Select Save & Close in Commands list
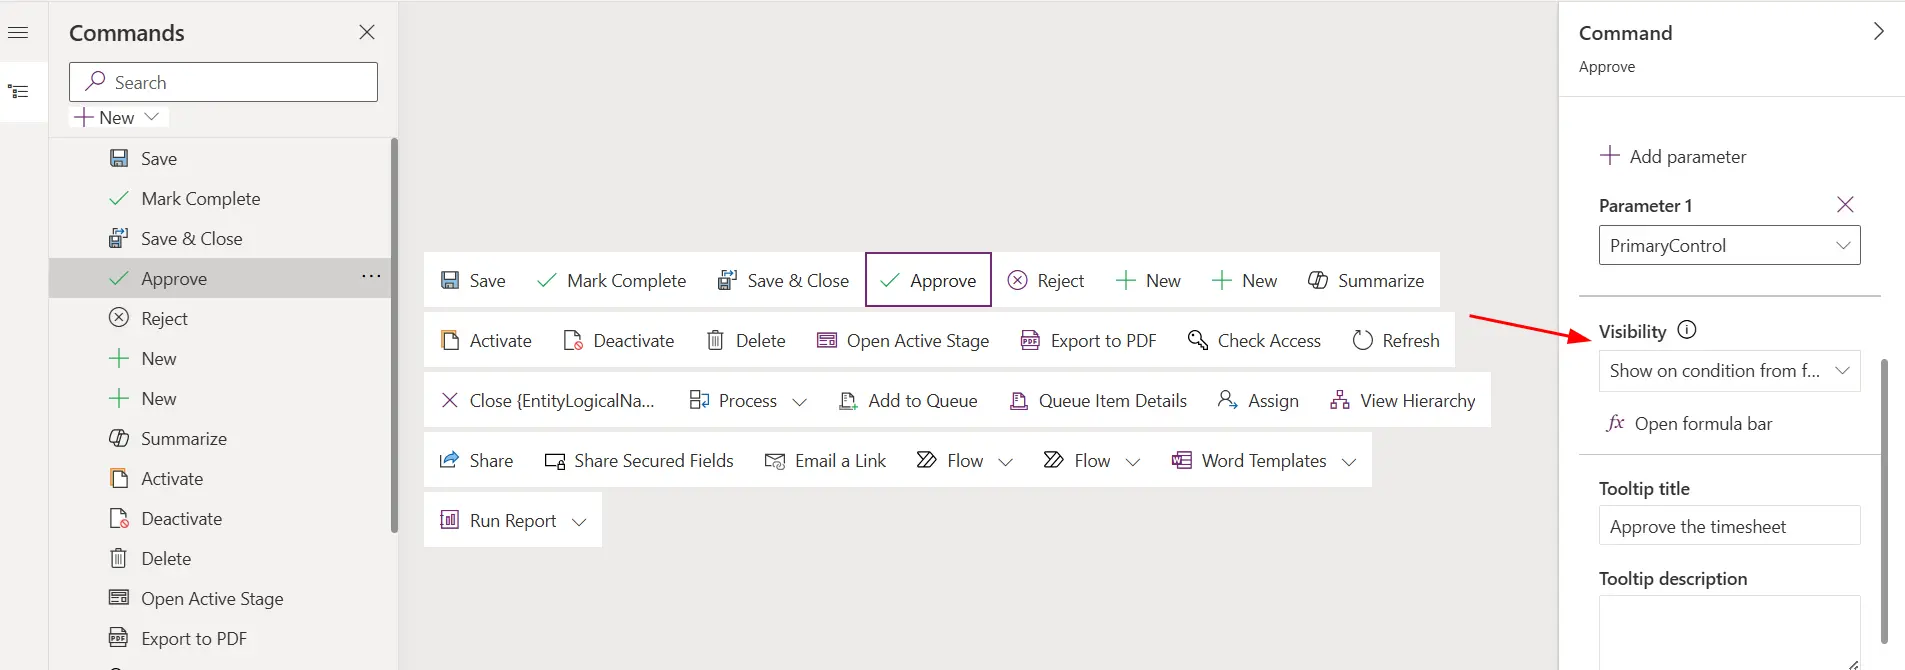This screenshot has height=670, width=1905. (x=219, y=238)
